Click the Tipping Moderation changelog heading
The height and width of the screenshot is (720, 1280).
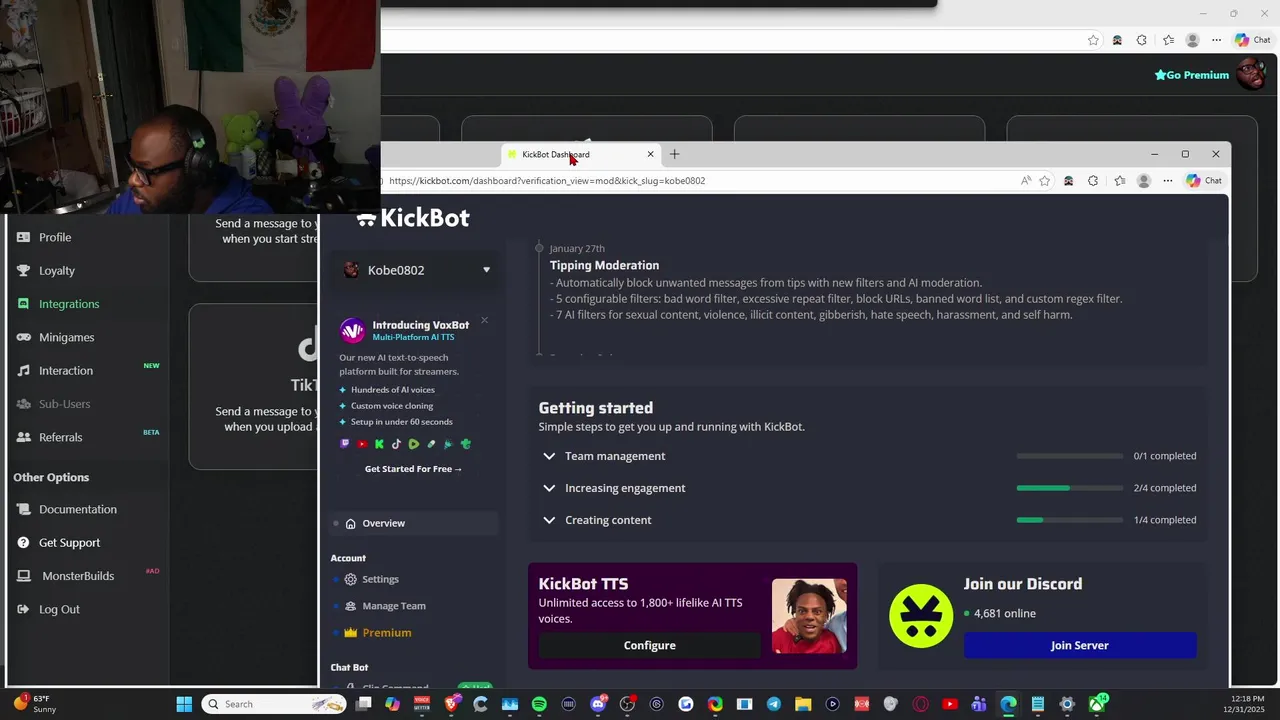604,265
